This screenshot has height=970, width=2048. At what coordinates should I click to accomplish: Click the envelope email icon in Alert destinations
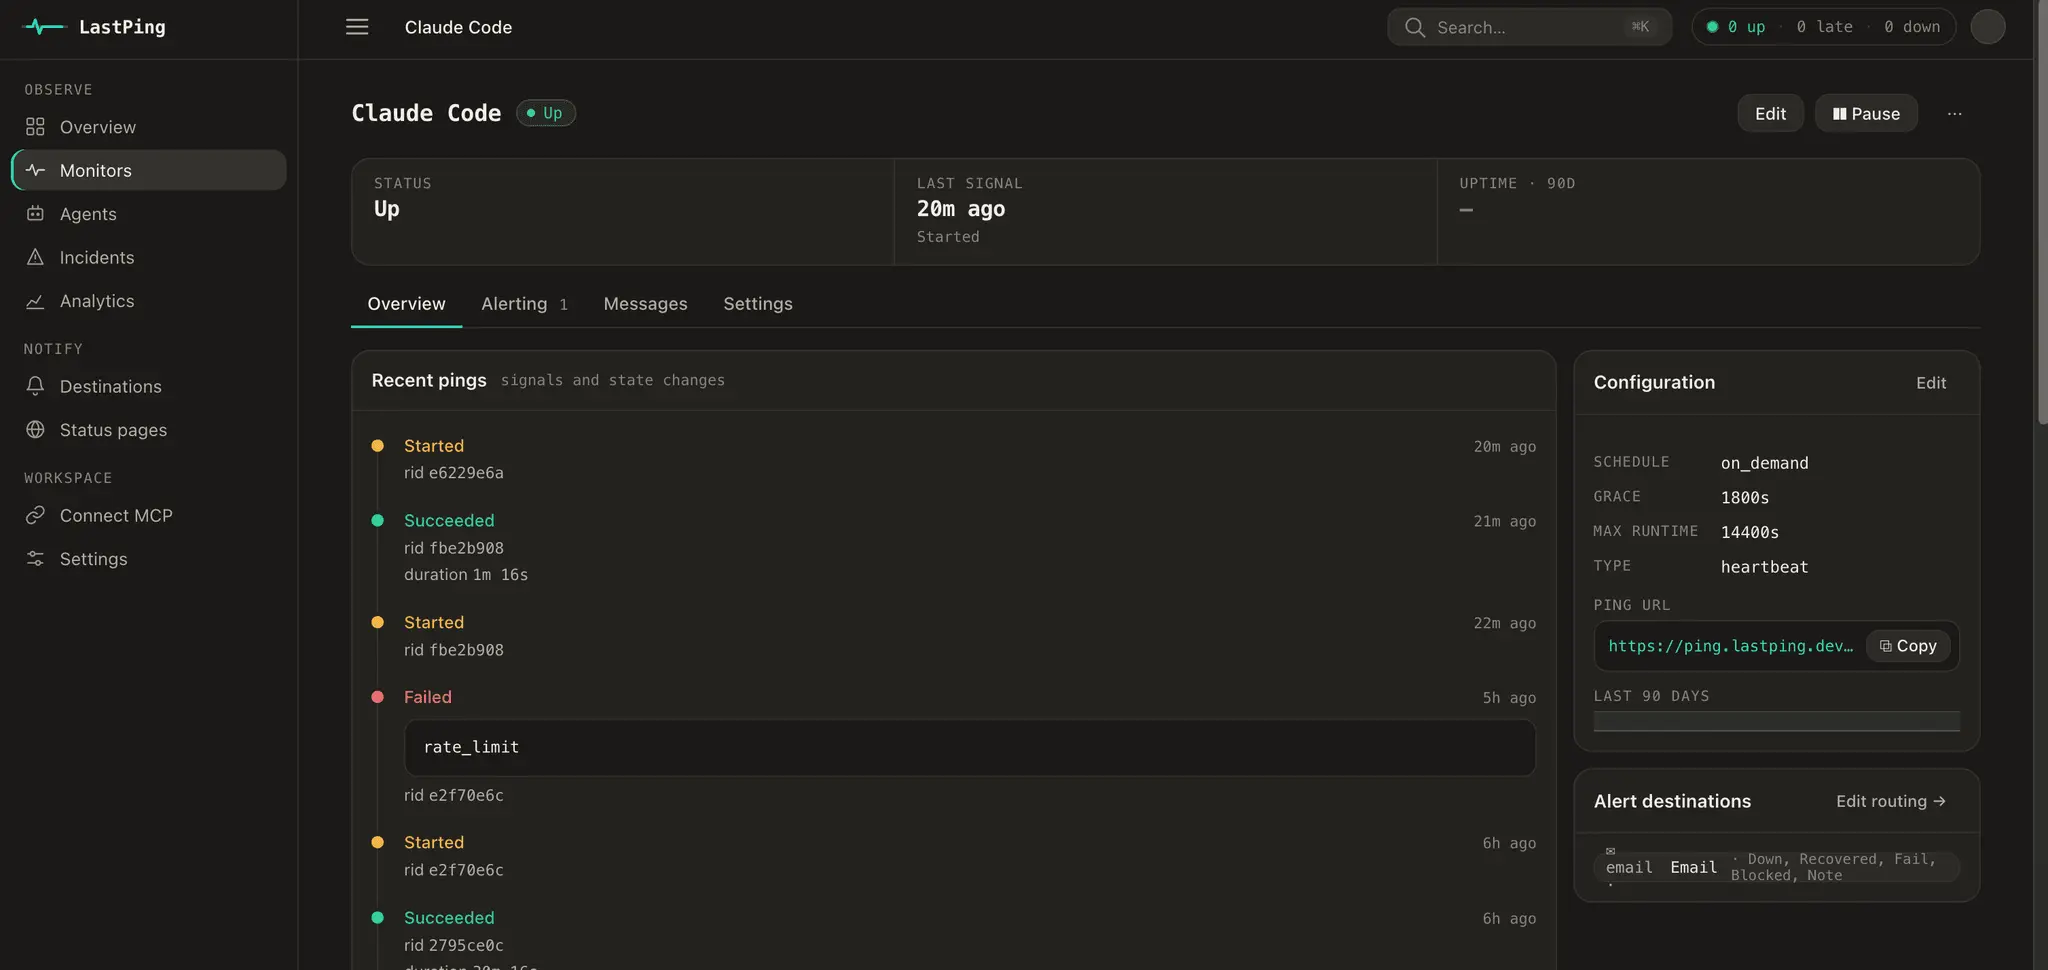pos(1610,851)
